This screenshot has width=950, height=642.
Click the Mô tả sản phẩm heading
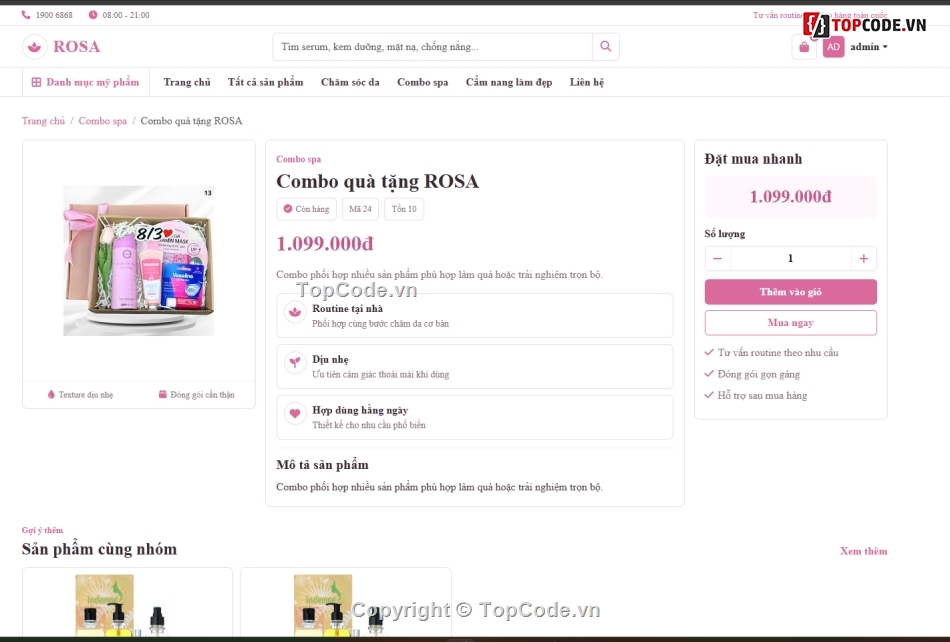(322, 465)
